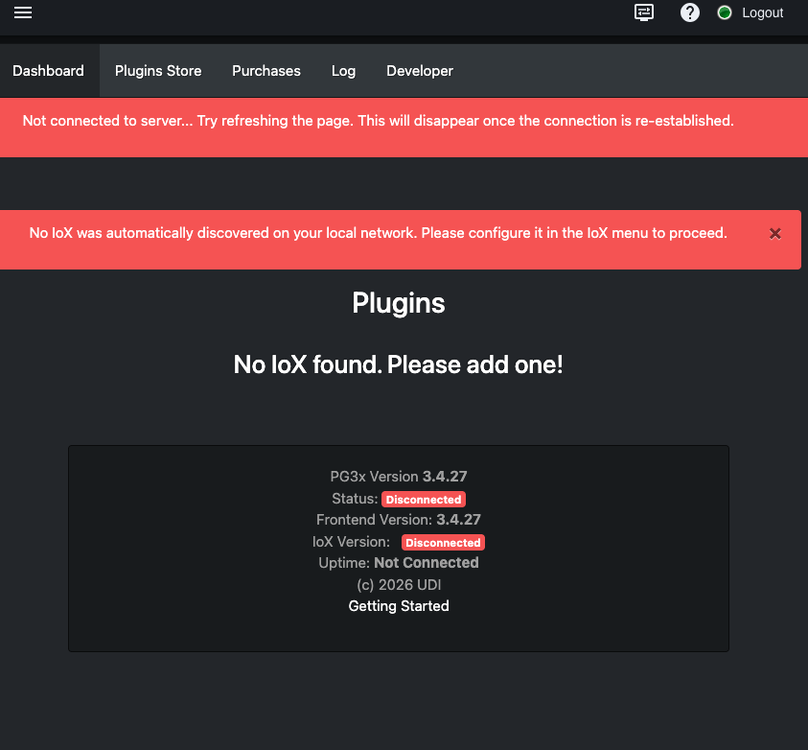Screen dimensions: 808x750
Task: Open the Developer tab
Action: 419,71
